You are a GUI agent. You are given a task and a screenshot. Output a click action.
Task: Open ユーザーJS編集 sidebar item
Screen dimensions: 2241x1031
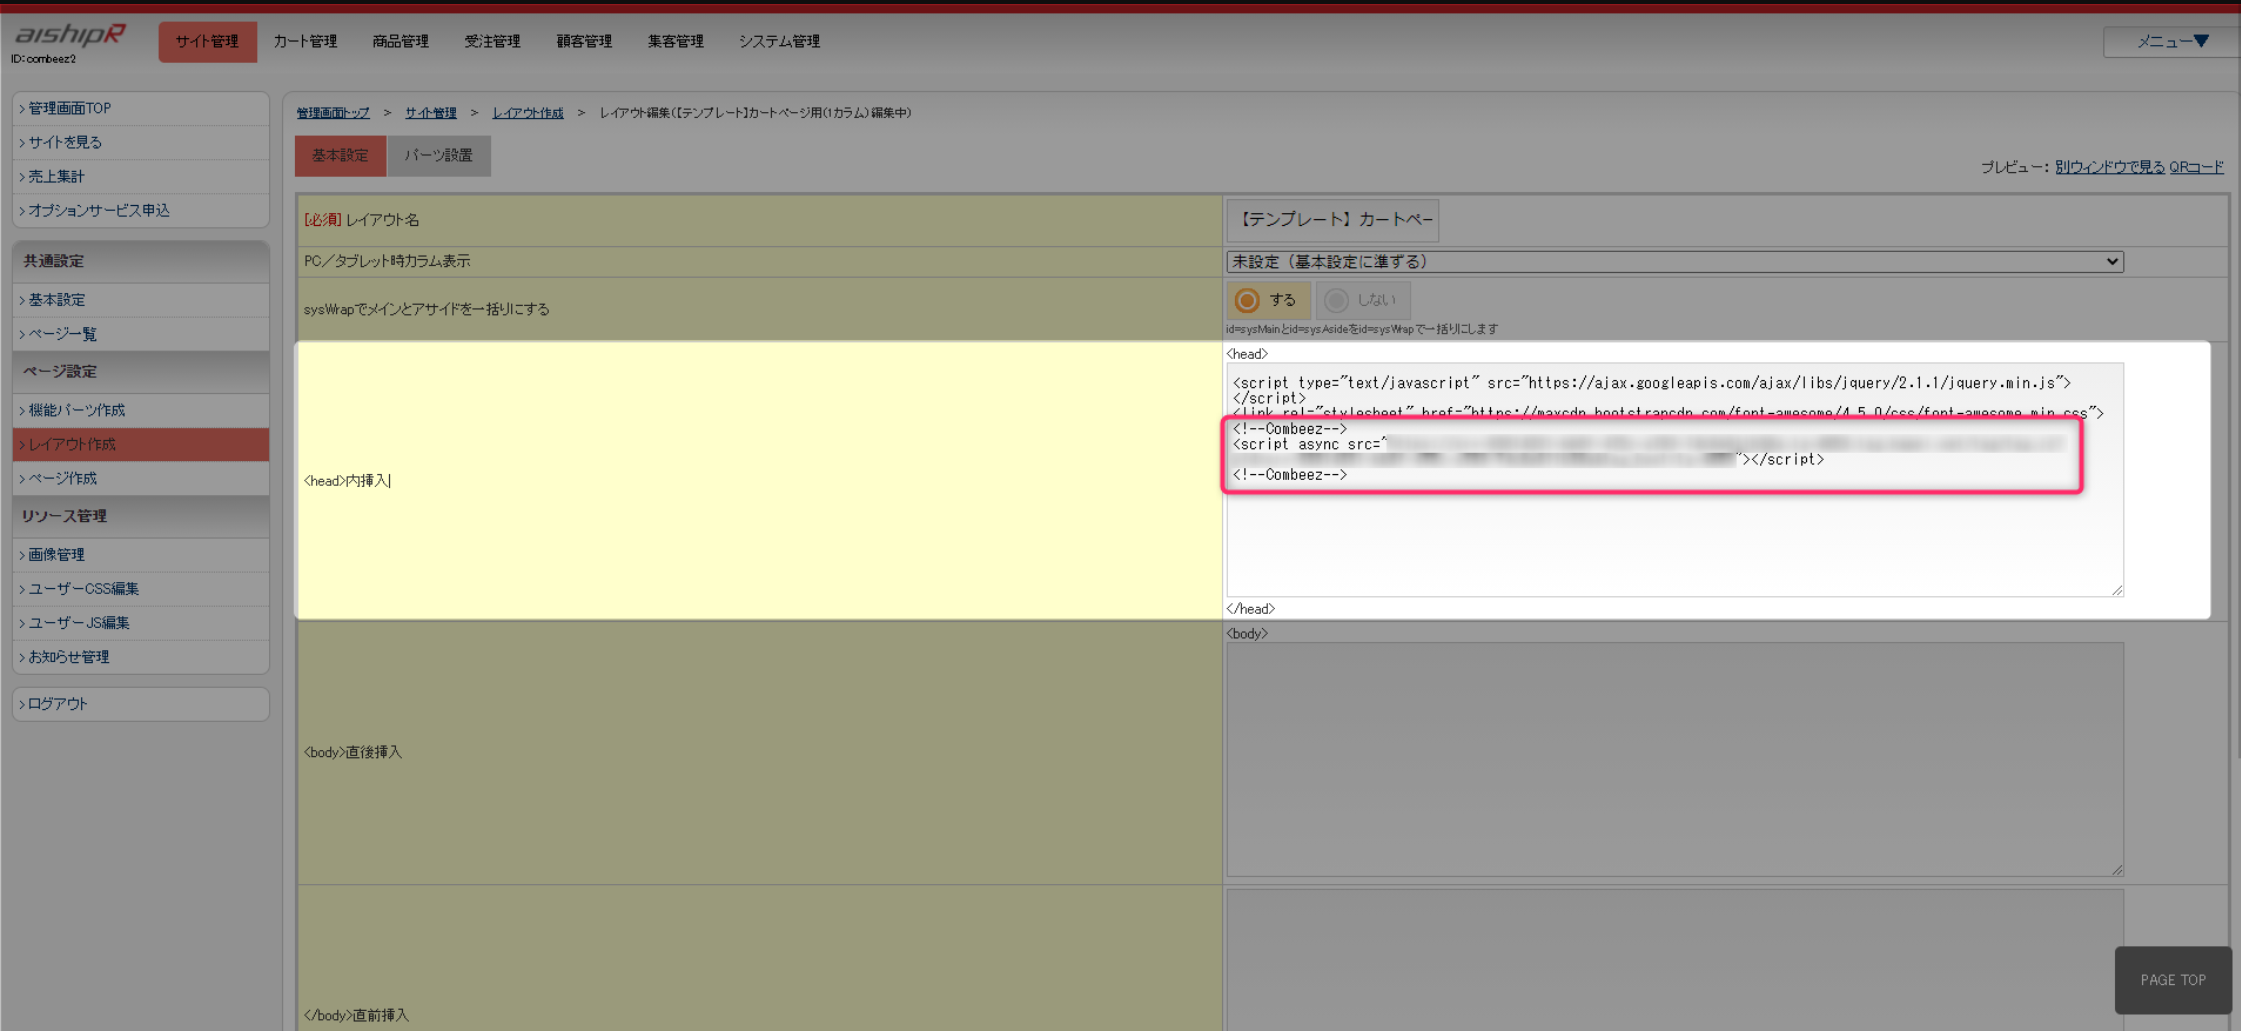click(141, 623)
